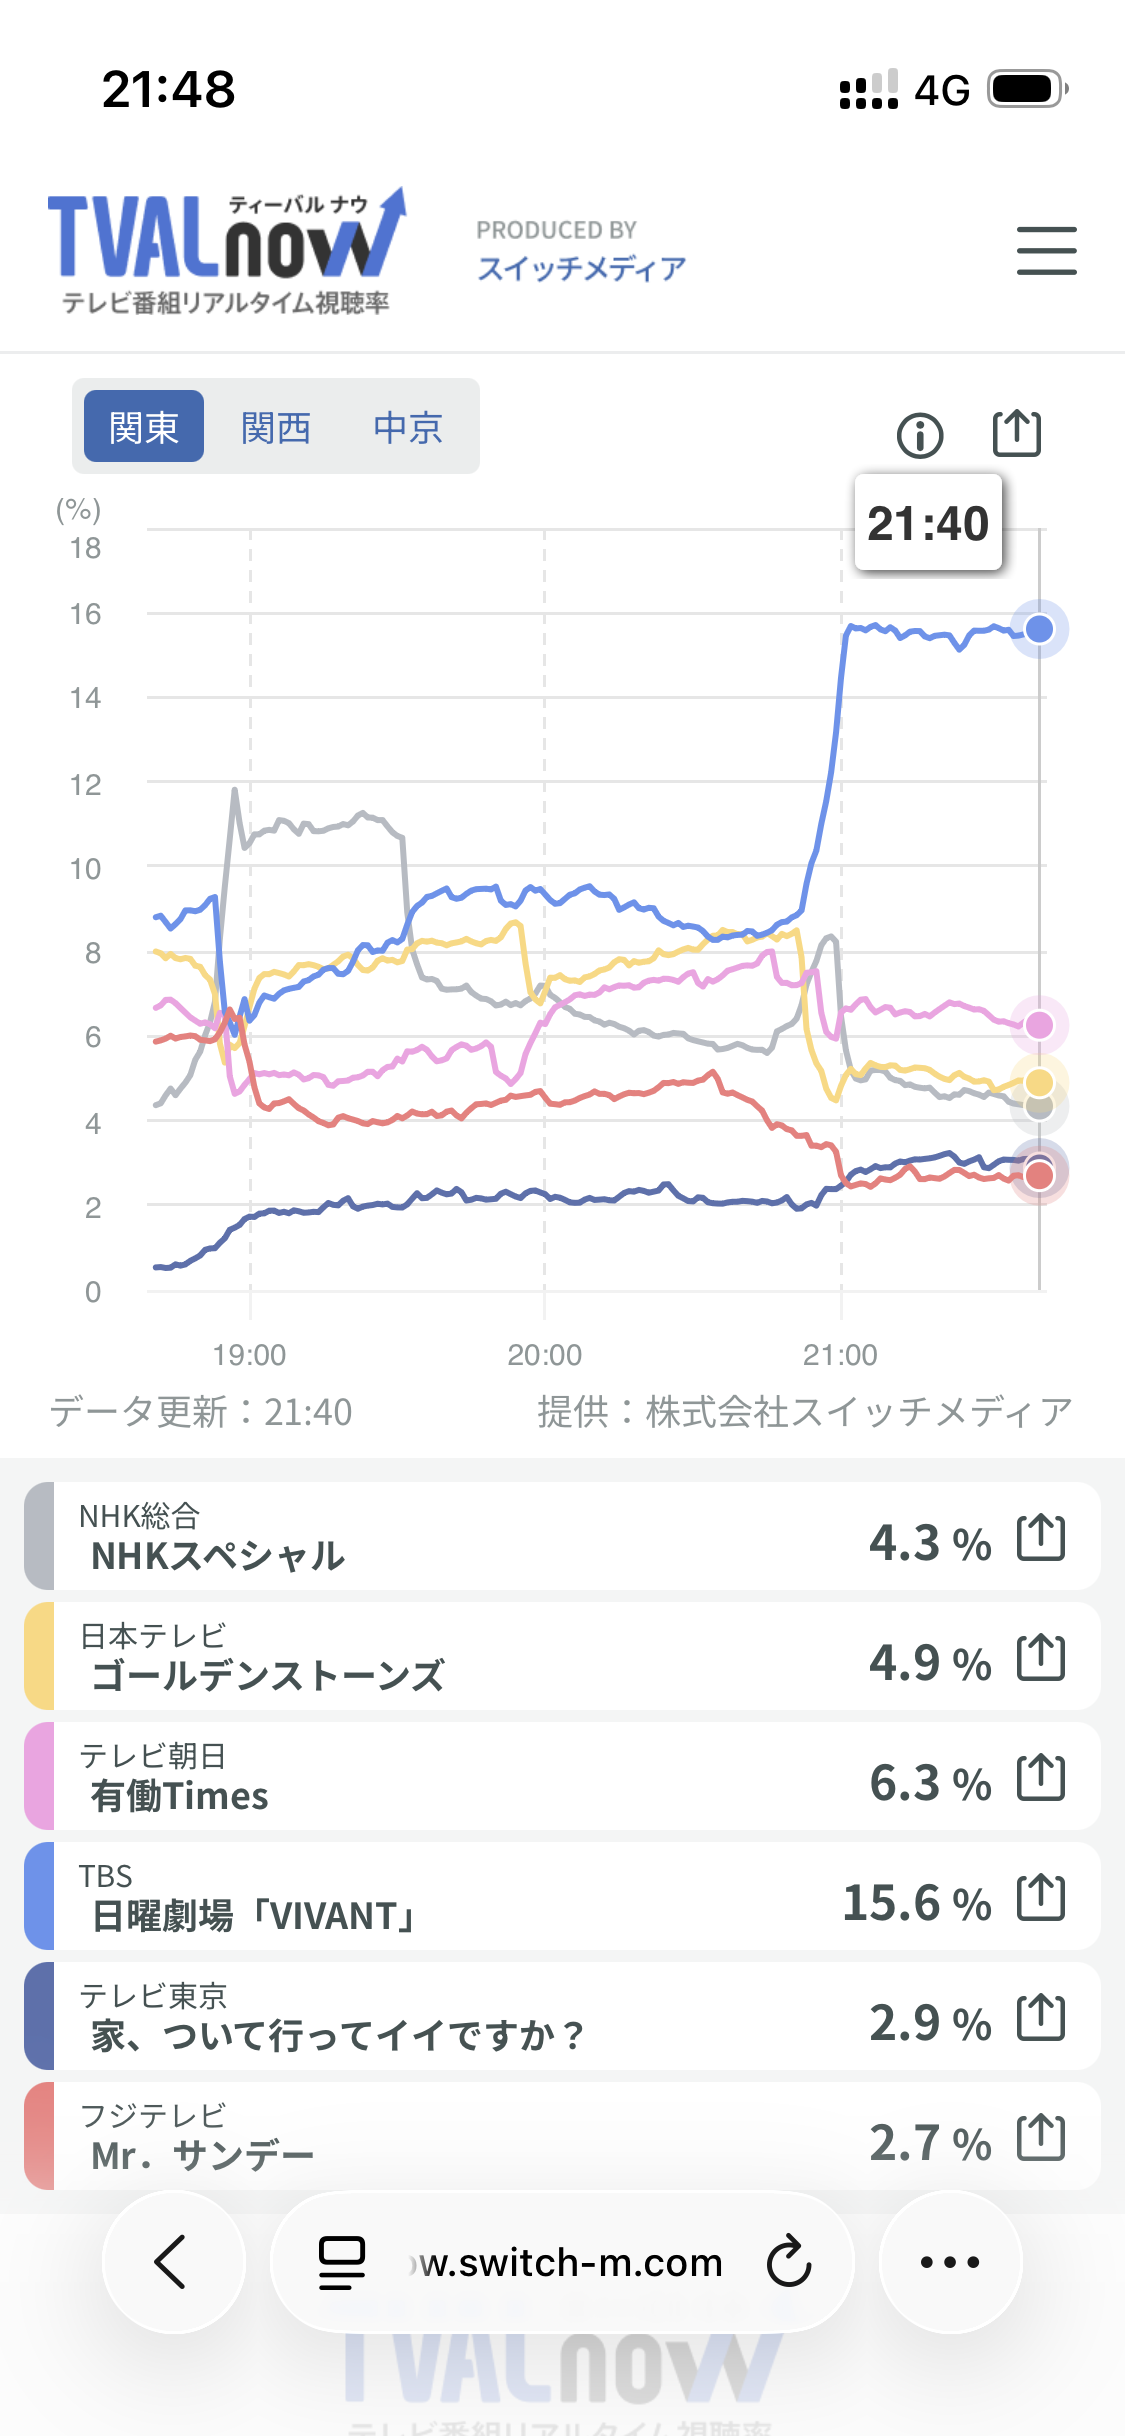
Task: Switch to the 関西 region tab
Action: [276, 427]
